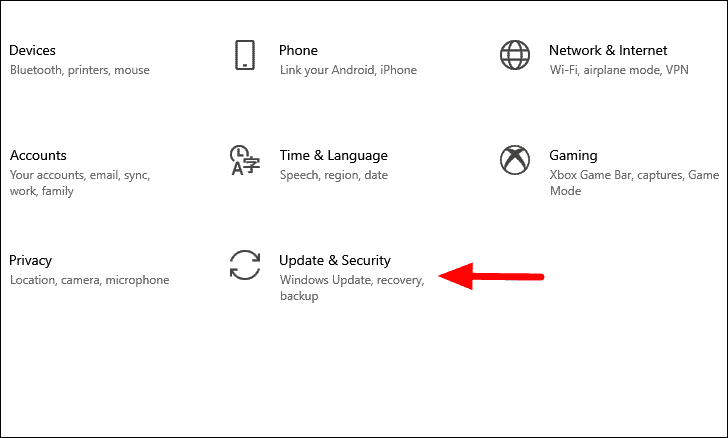Click the 'Speech, region, date' description
Screen dimensions: 728x438
[x=334, y=175]
